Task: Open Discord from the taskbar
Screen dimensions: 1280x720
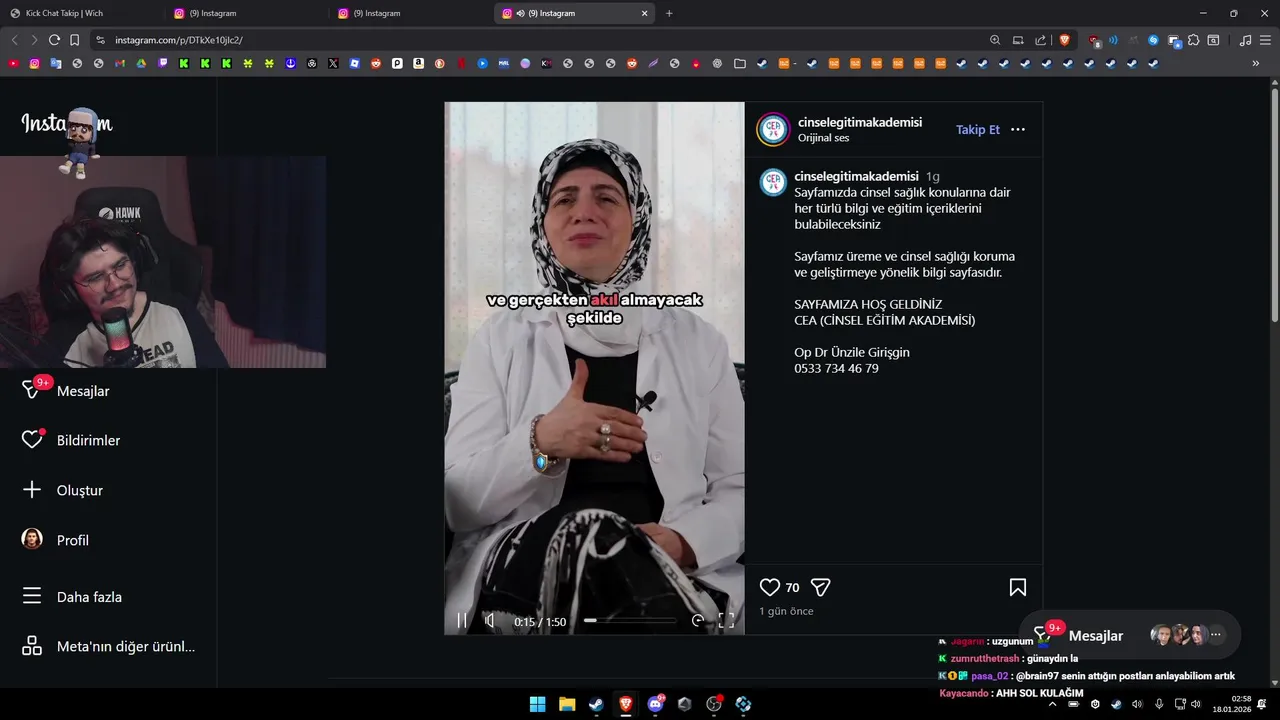Action: pos(656,704)
